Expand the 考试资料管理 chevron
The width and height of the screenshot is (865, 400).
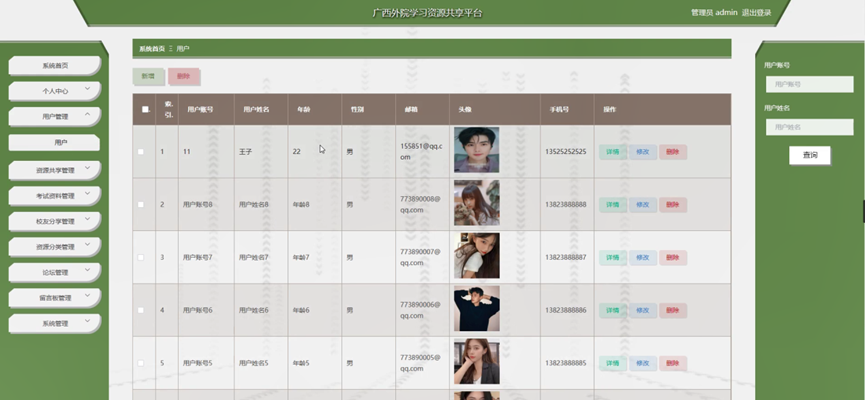tap(87, 193)
